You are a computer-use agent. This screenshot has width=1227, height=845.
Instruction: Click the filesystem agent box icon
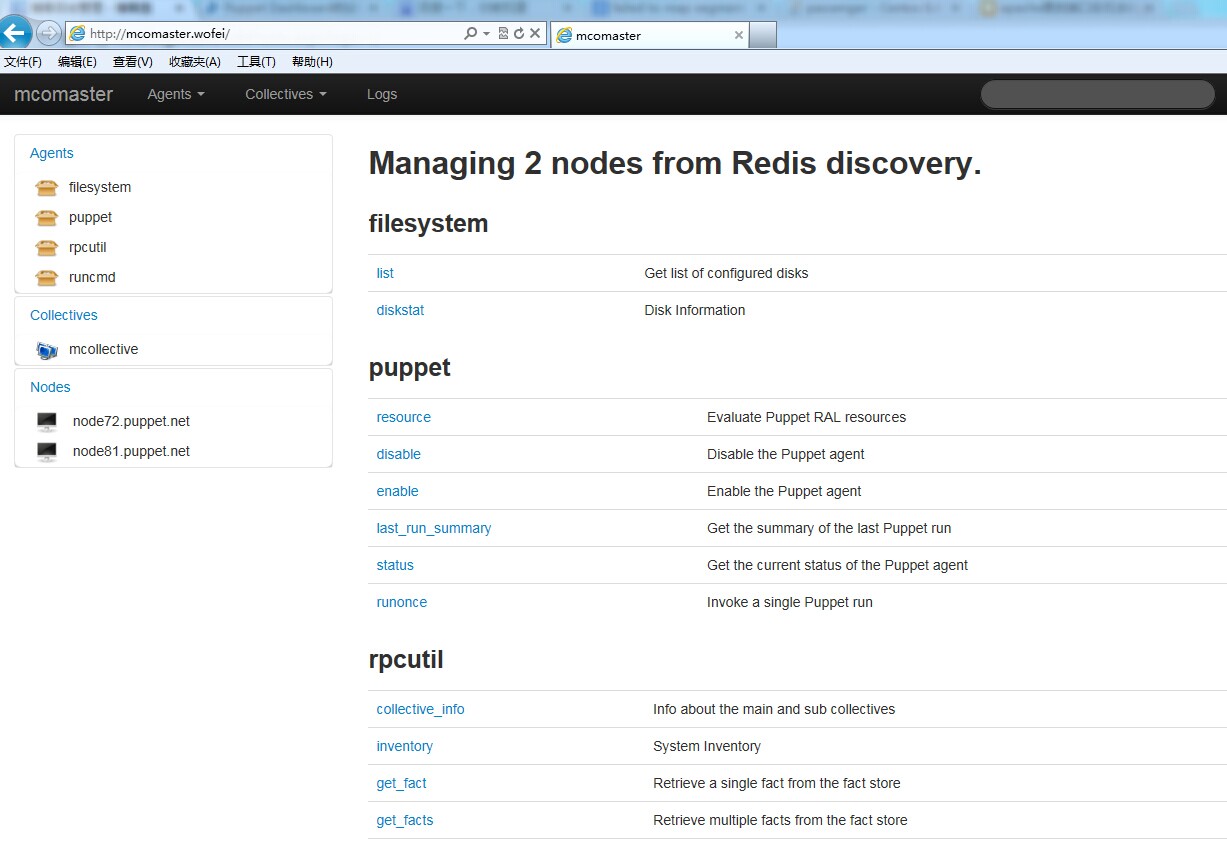click(47, 187)
